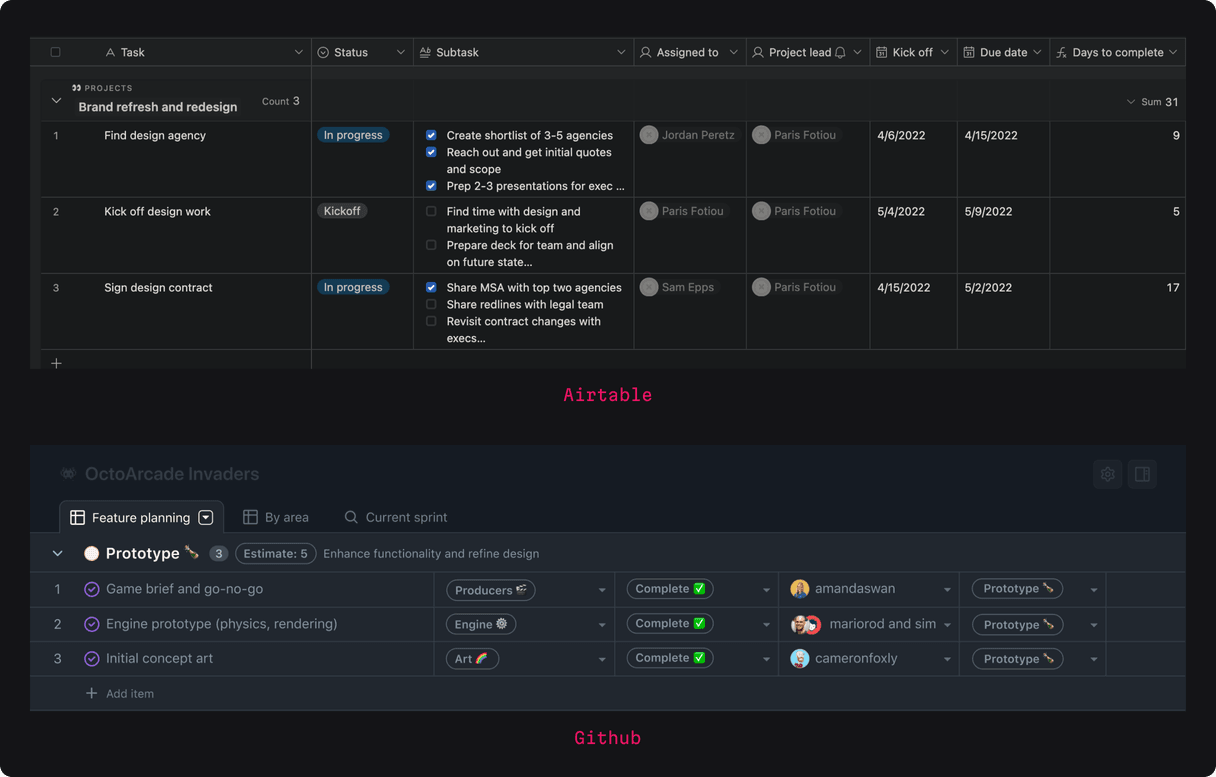
Task: Click the project settings gear in OctoArcade Invaders header
Action: pyautogui.click(x=1107, y=474)
